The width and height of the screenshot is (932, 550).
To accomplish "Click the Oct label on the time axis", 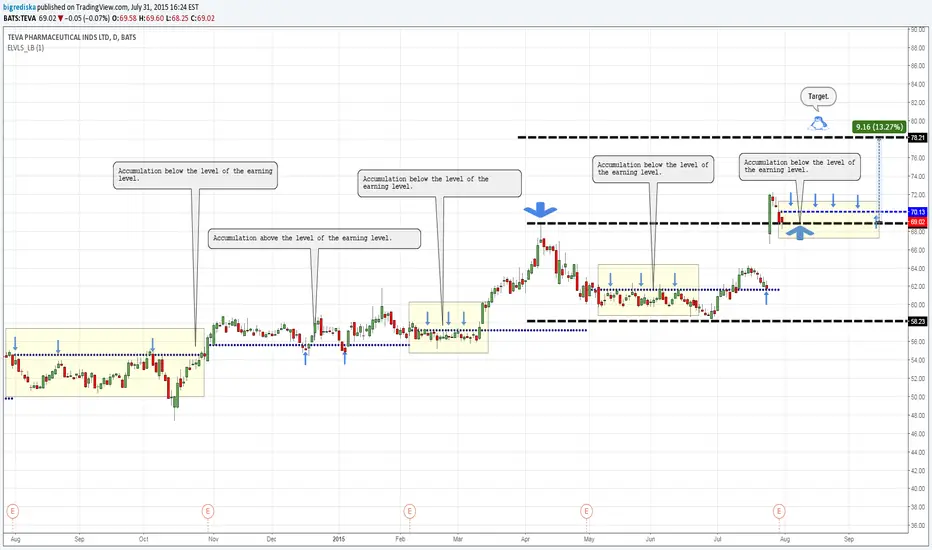I will click(x=143, y=539).
